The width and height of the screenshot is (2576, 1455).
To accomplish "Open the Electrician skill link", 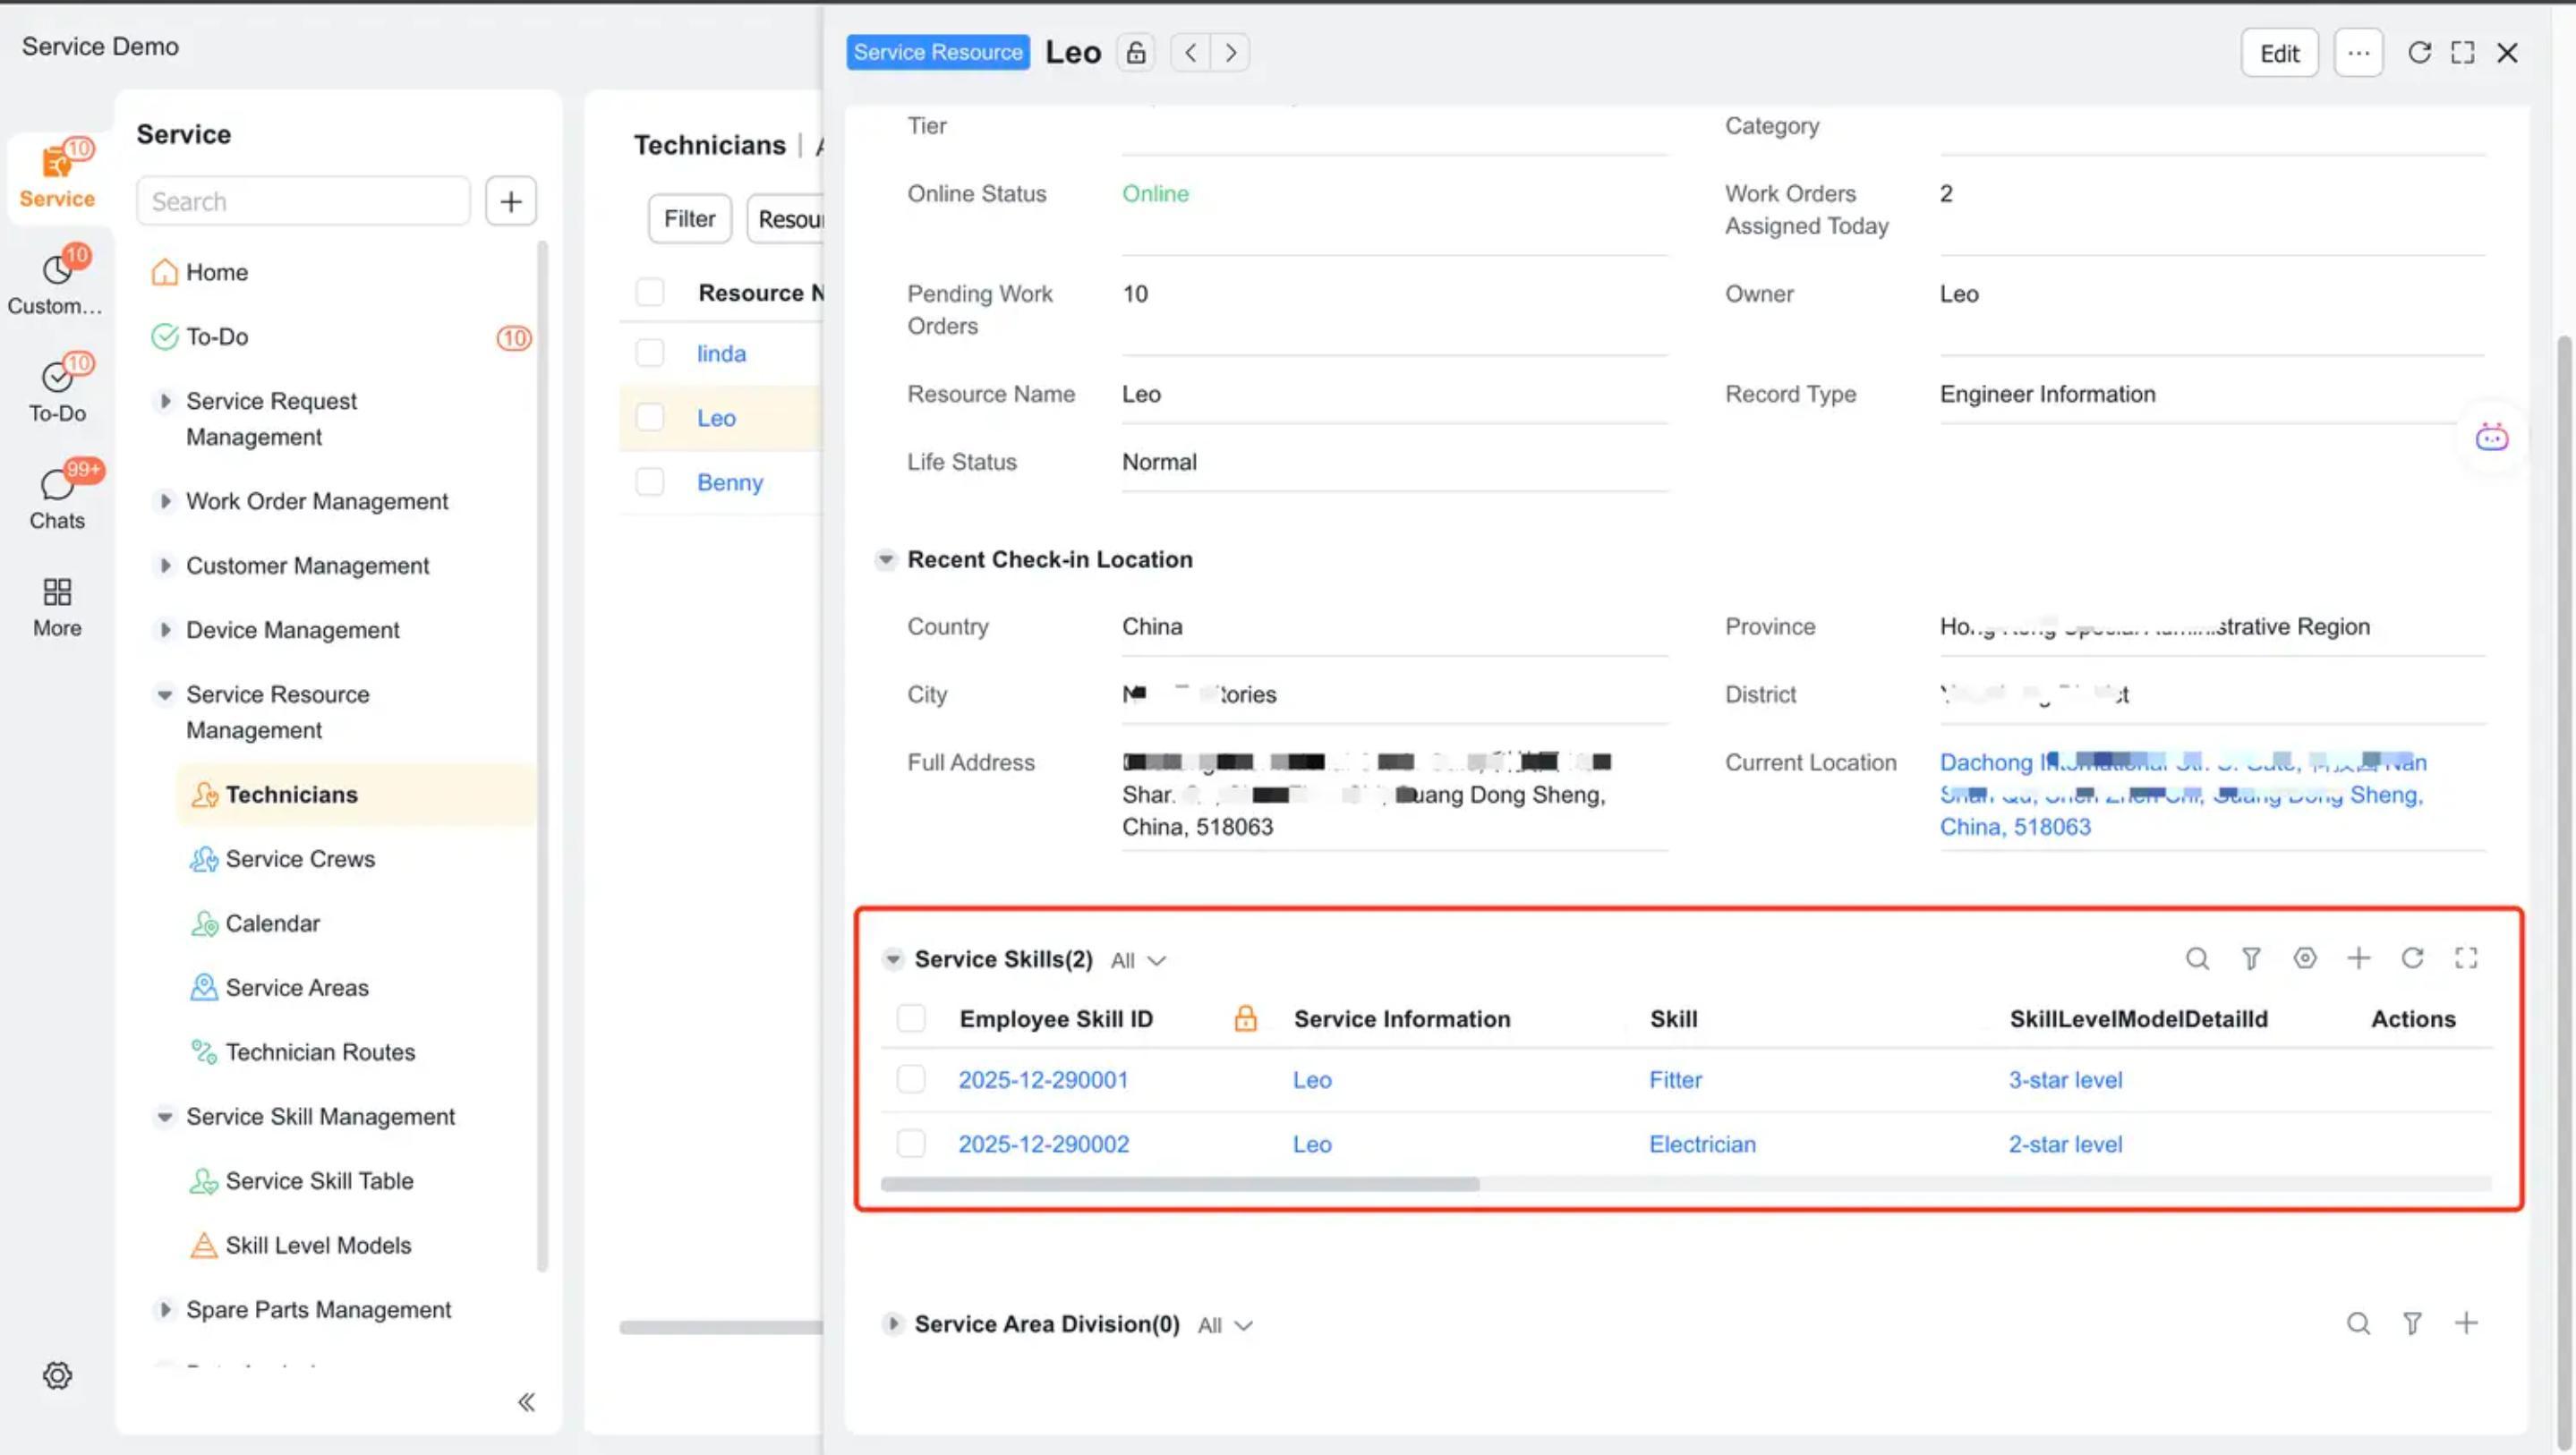I will click(x=1702, y=1144).
